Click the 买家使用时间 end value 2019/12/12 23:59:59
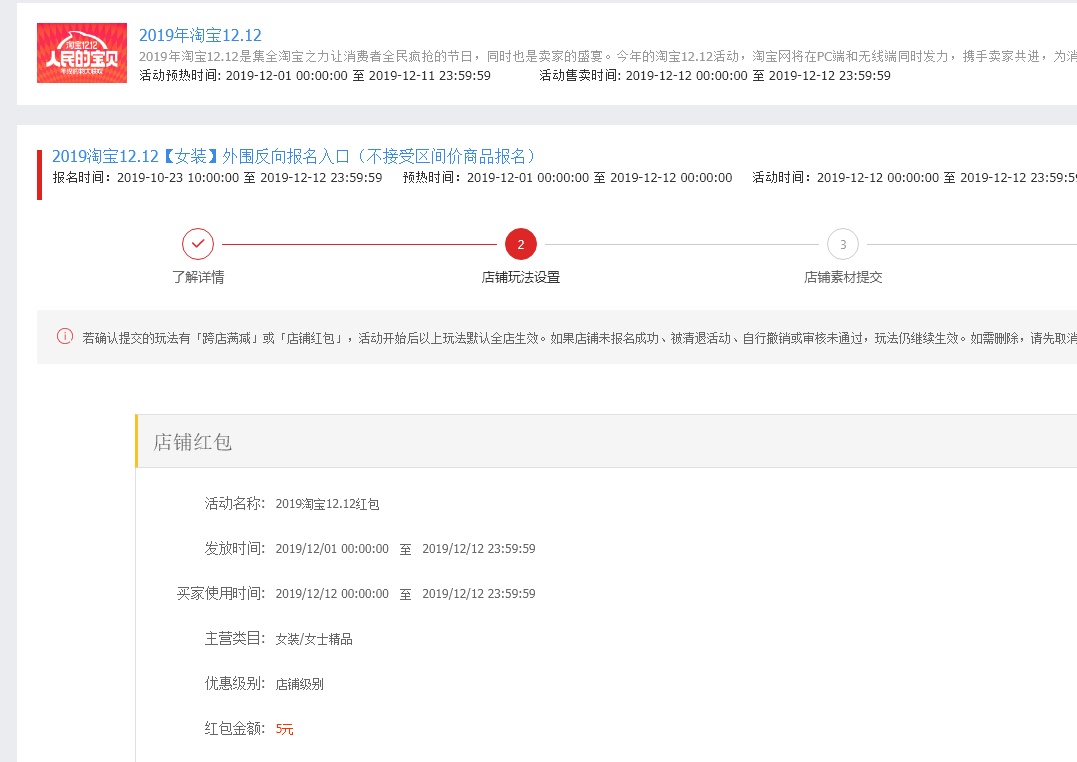 [479, 594]
